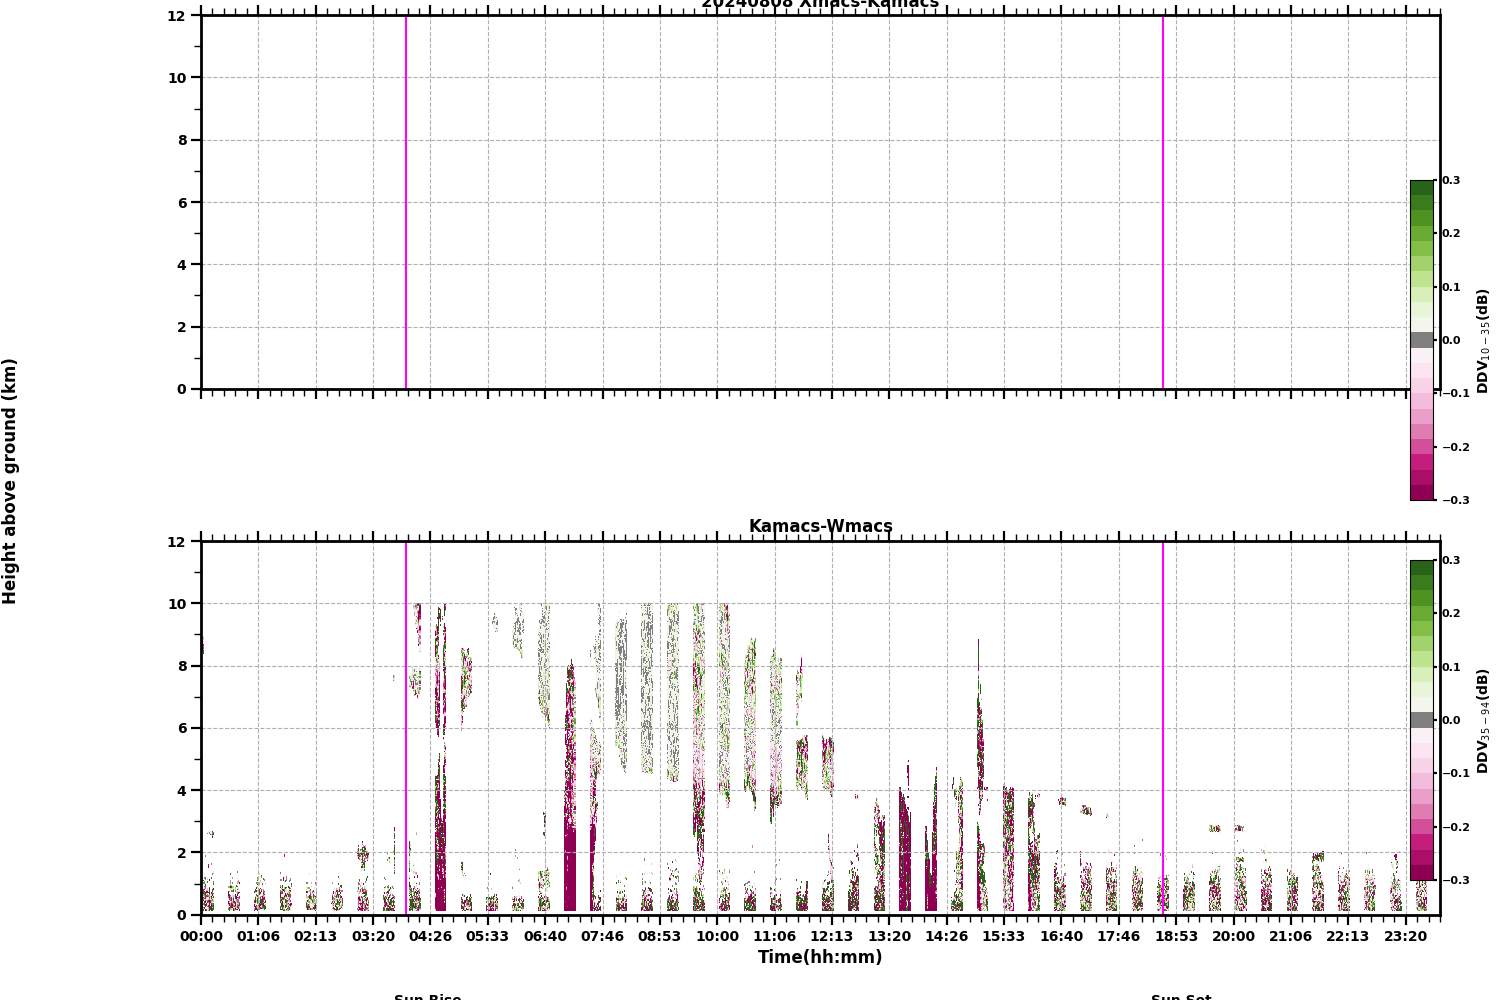Image resolution: width=1500 pixels, height=1000 pixels.
Task: Select the 15:33 time tick label
Action: (1003, 937)
